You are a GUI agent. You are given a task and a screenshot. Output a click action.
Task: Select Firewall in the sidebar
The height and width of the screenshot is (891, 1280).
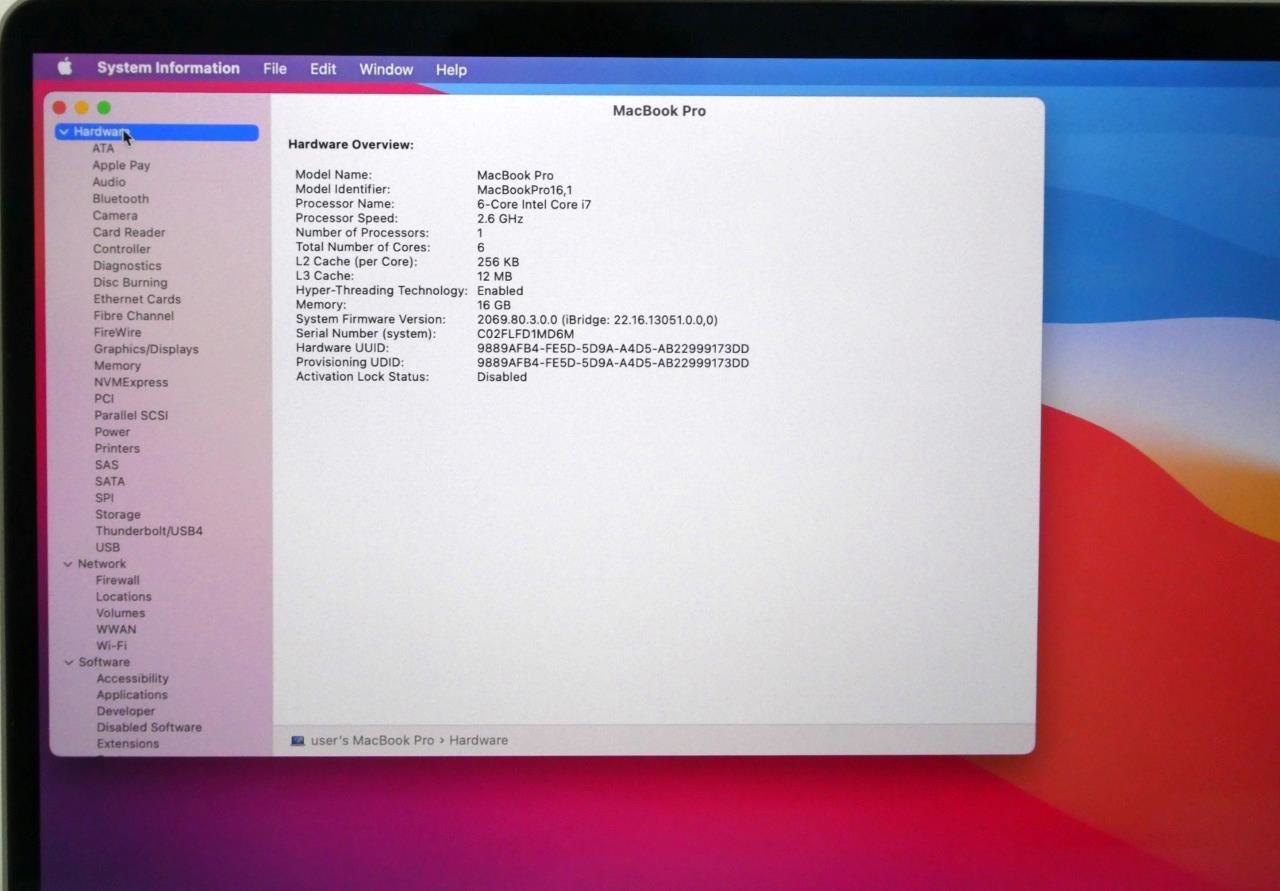pyautogui.click(x=118, y=580)
